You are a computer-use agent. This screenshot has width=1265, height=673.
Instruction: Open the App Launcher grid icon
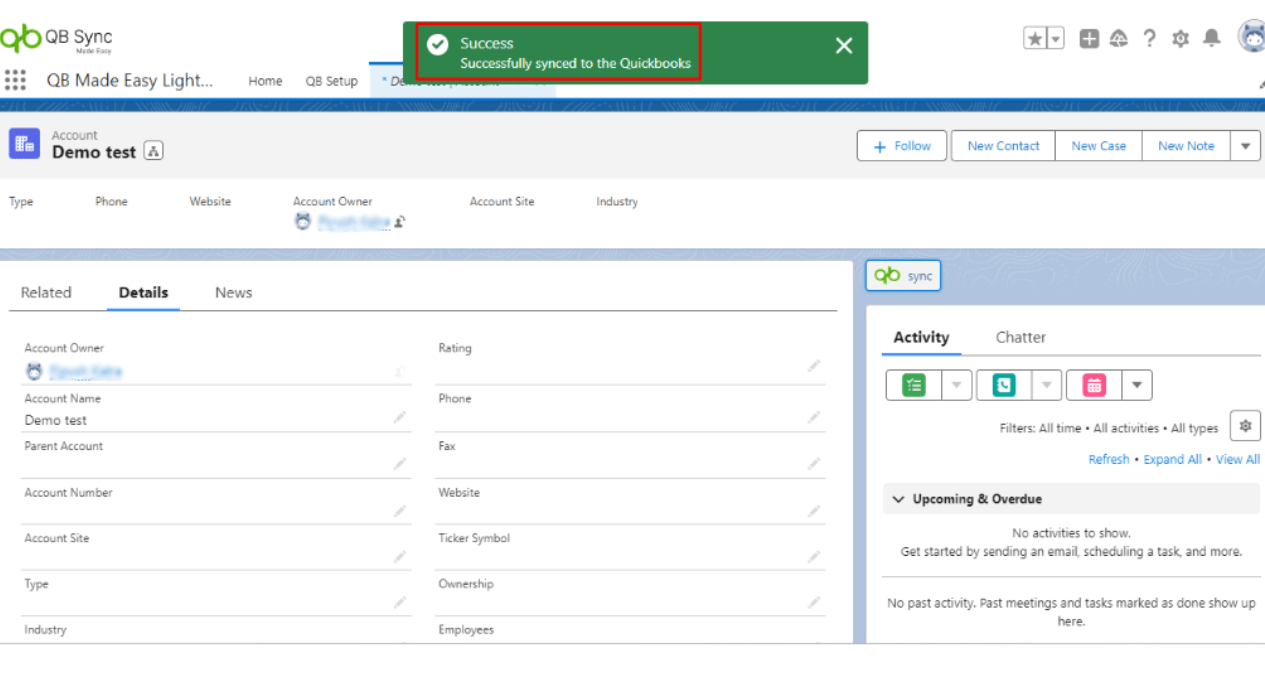point(15,80)
